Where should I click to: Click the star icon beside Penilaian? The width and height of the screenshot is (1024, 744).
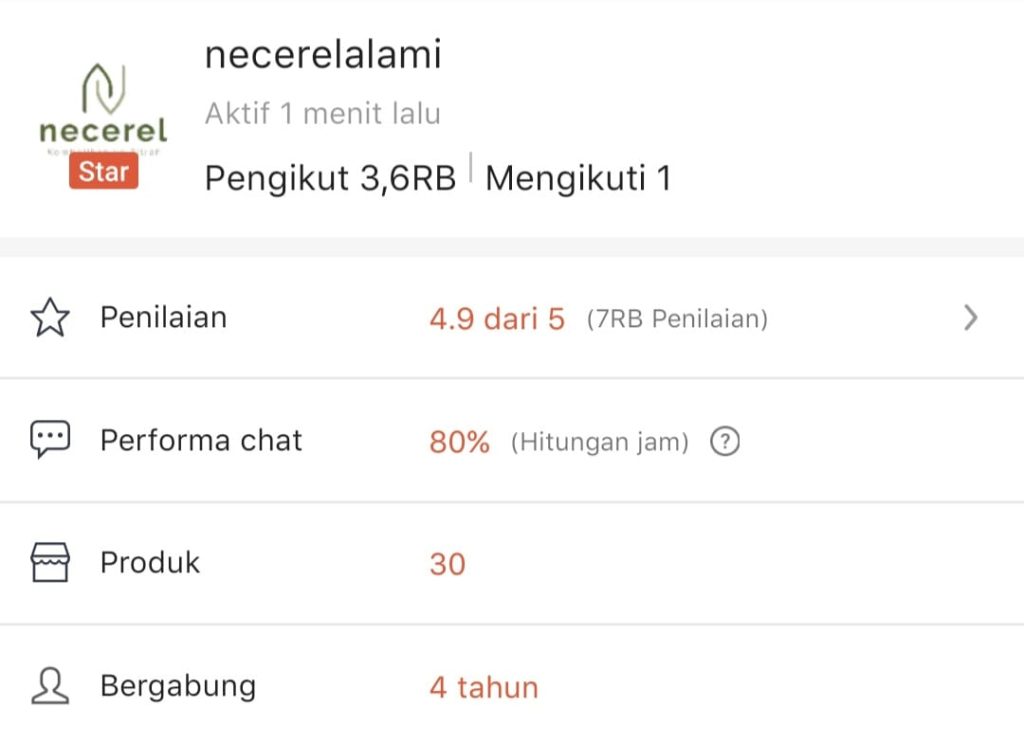50,318
